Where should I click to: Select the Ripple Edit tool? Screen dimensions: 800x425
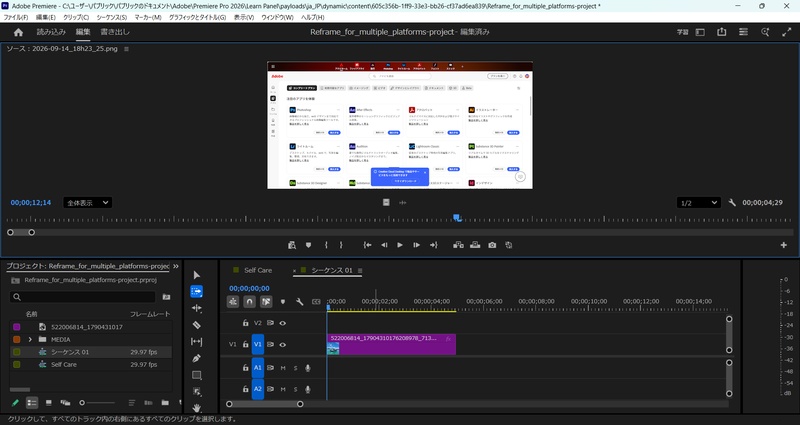196,308
